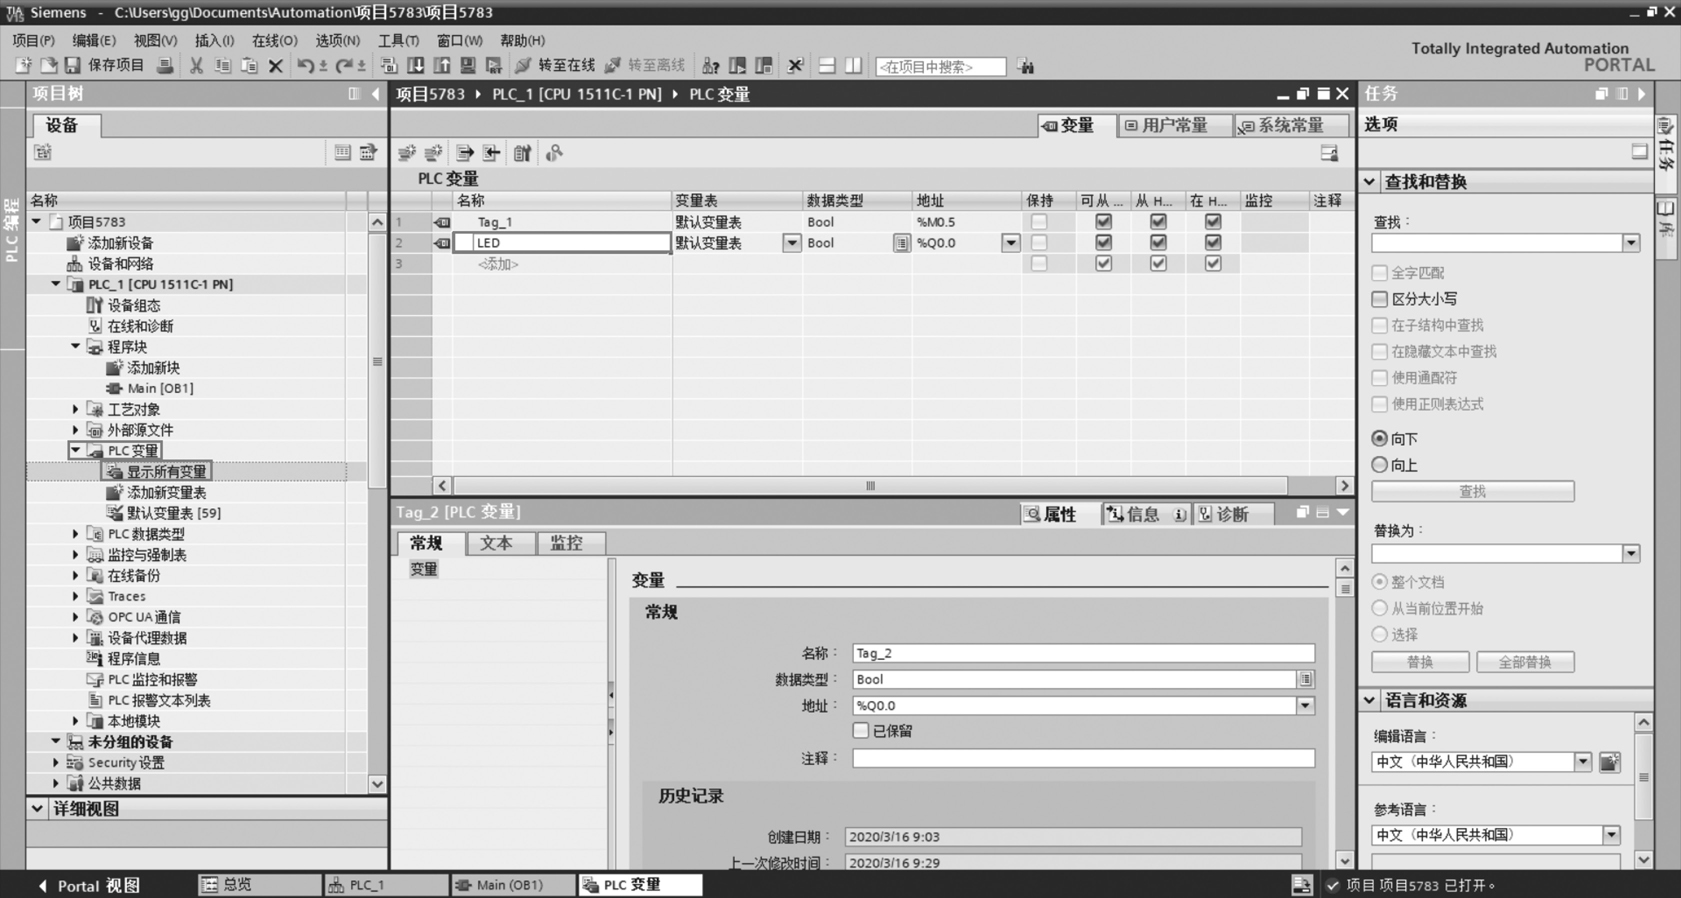The image size is (1681, 898).
Task: Click the Accessible devices icon
Action: pos(711,66)
